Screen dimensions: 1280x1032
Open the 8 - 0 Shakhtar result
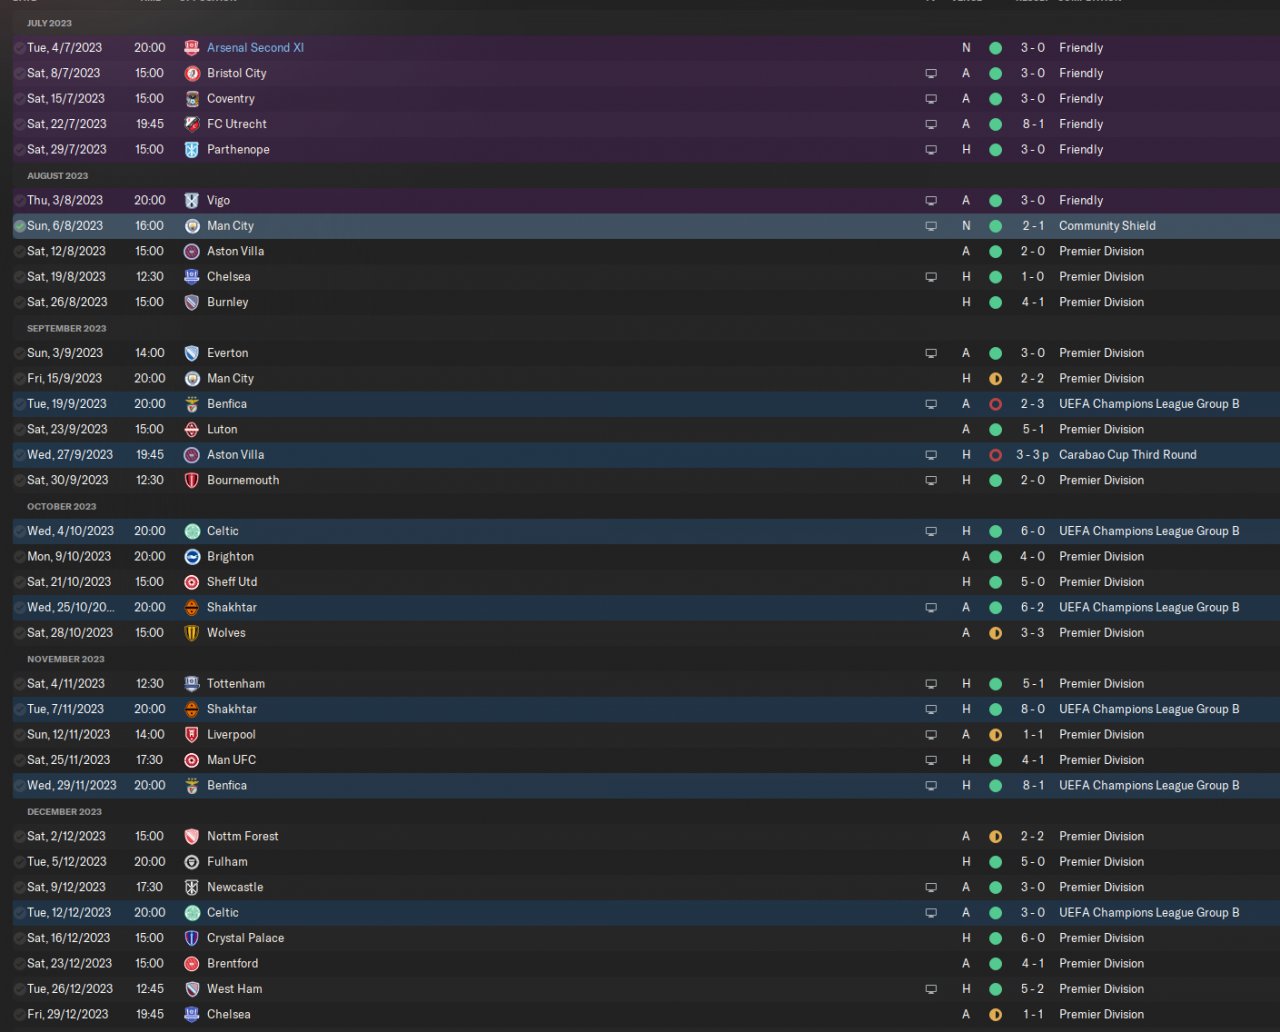point(1032,709)
